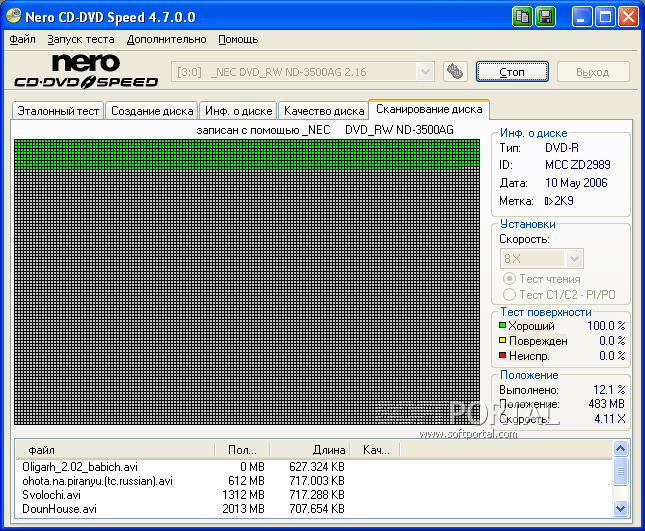Open the 8X speed dropdown
Image resolution: width=645 pixels, height=531 pixels.
(574, 259)
